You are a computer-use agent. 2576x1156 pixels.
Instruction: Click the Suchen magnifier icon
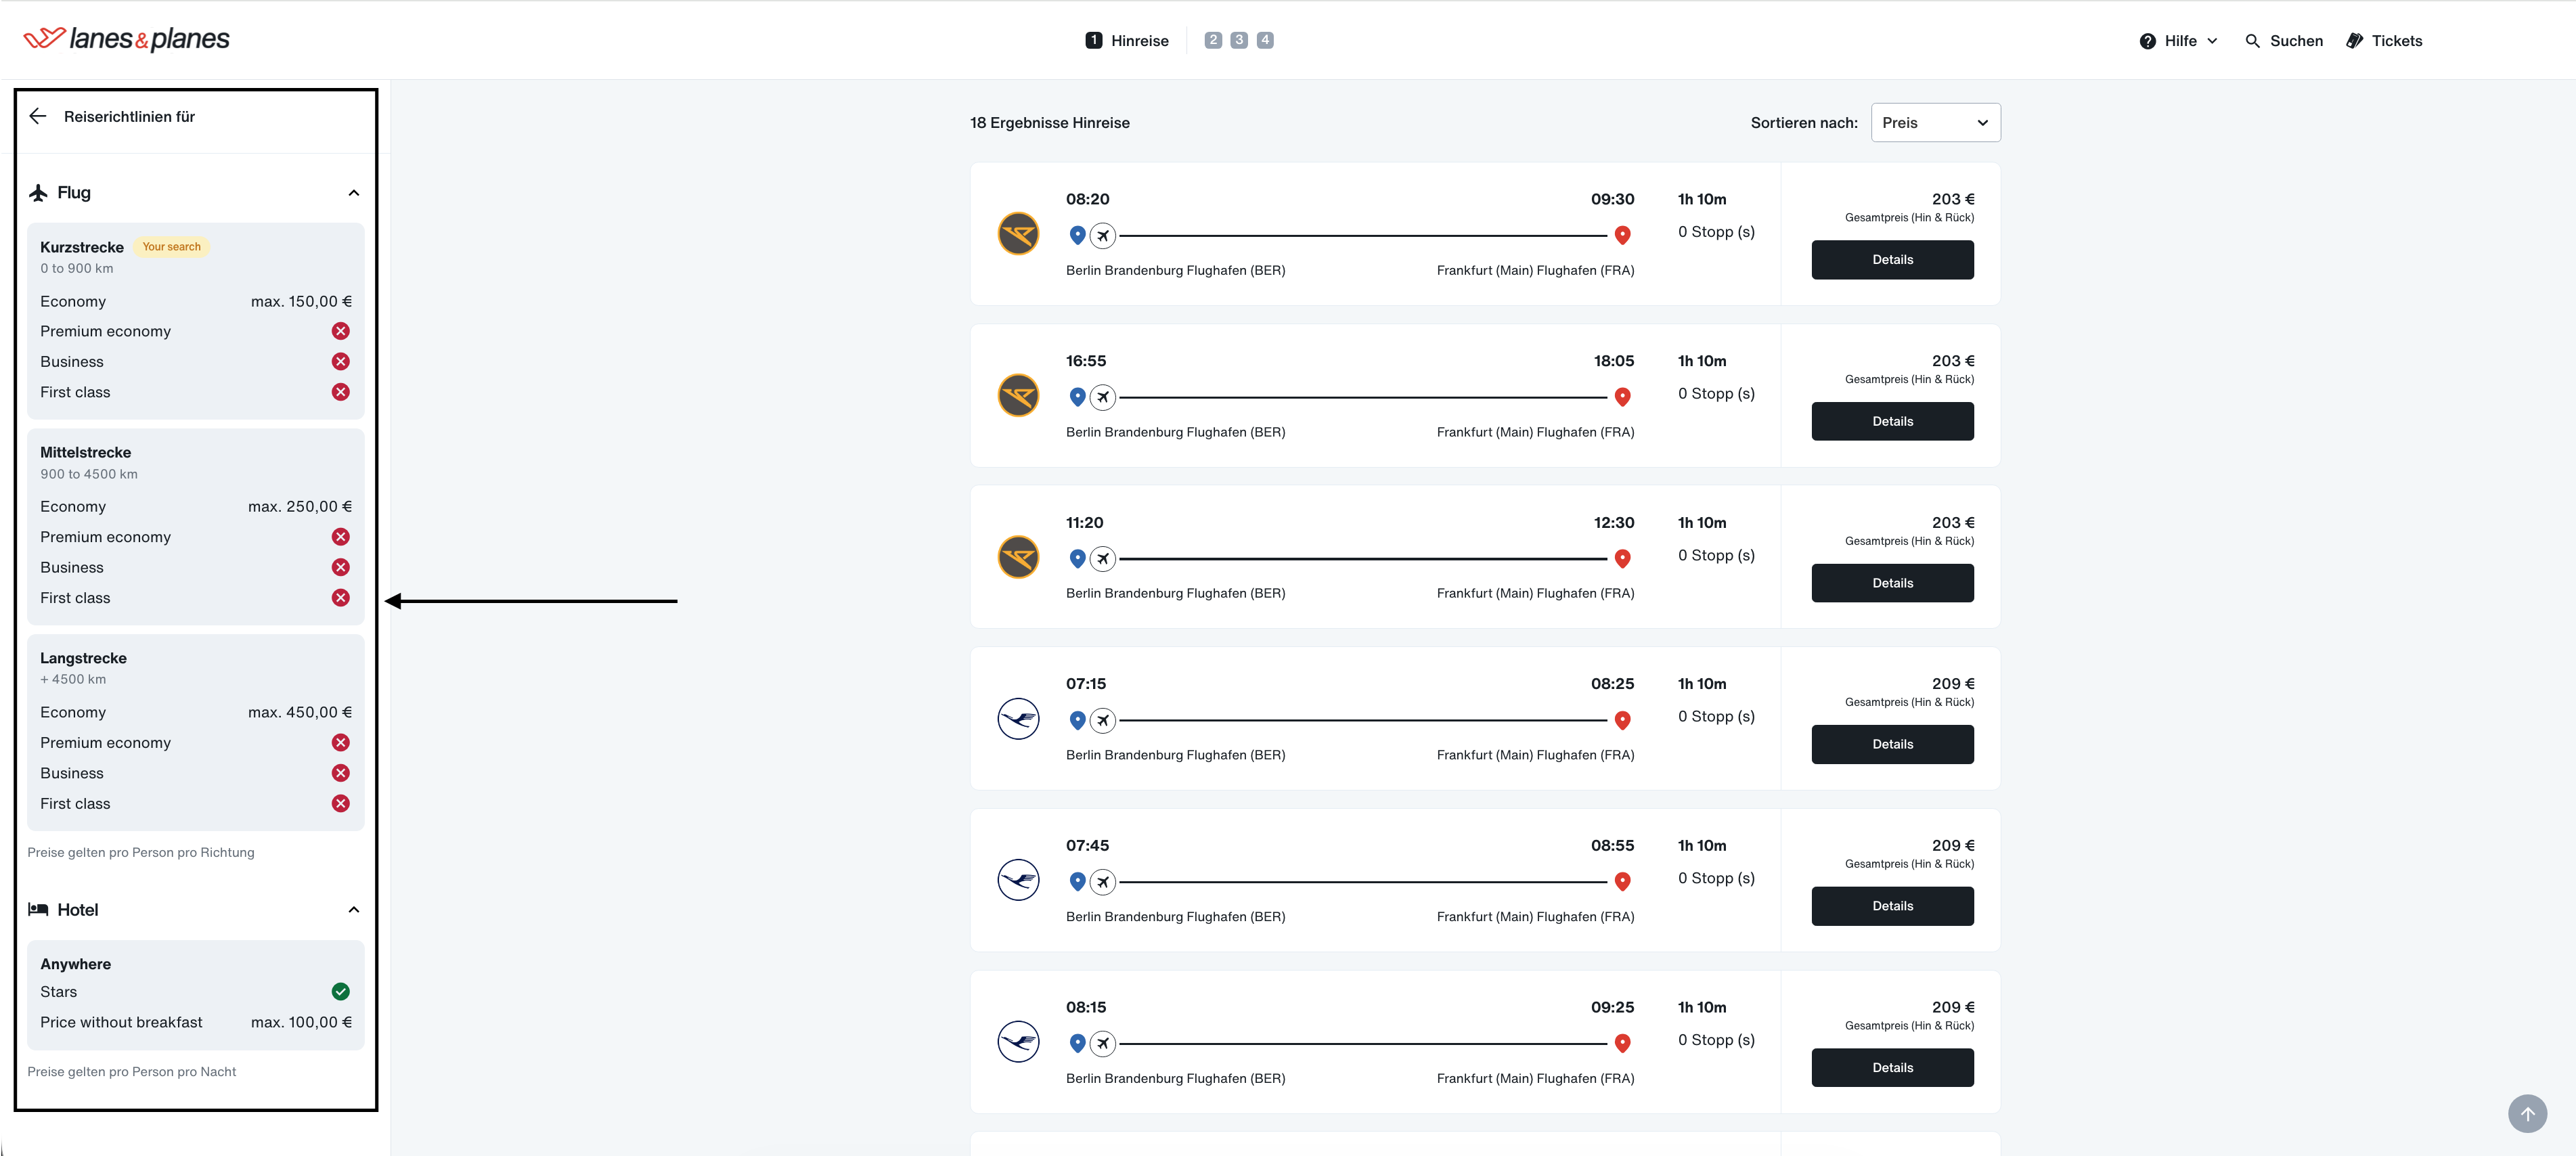pos(2252,41)
